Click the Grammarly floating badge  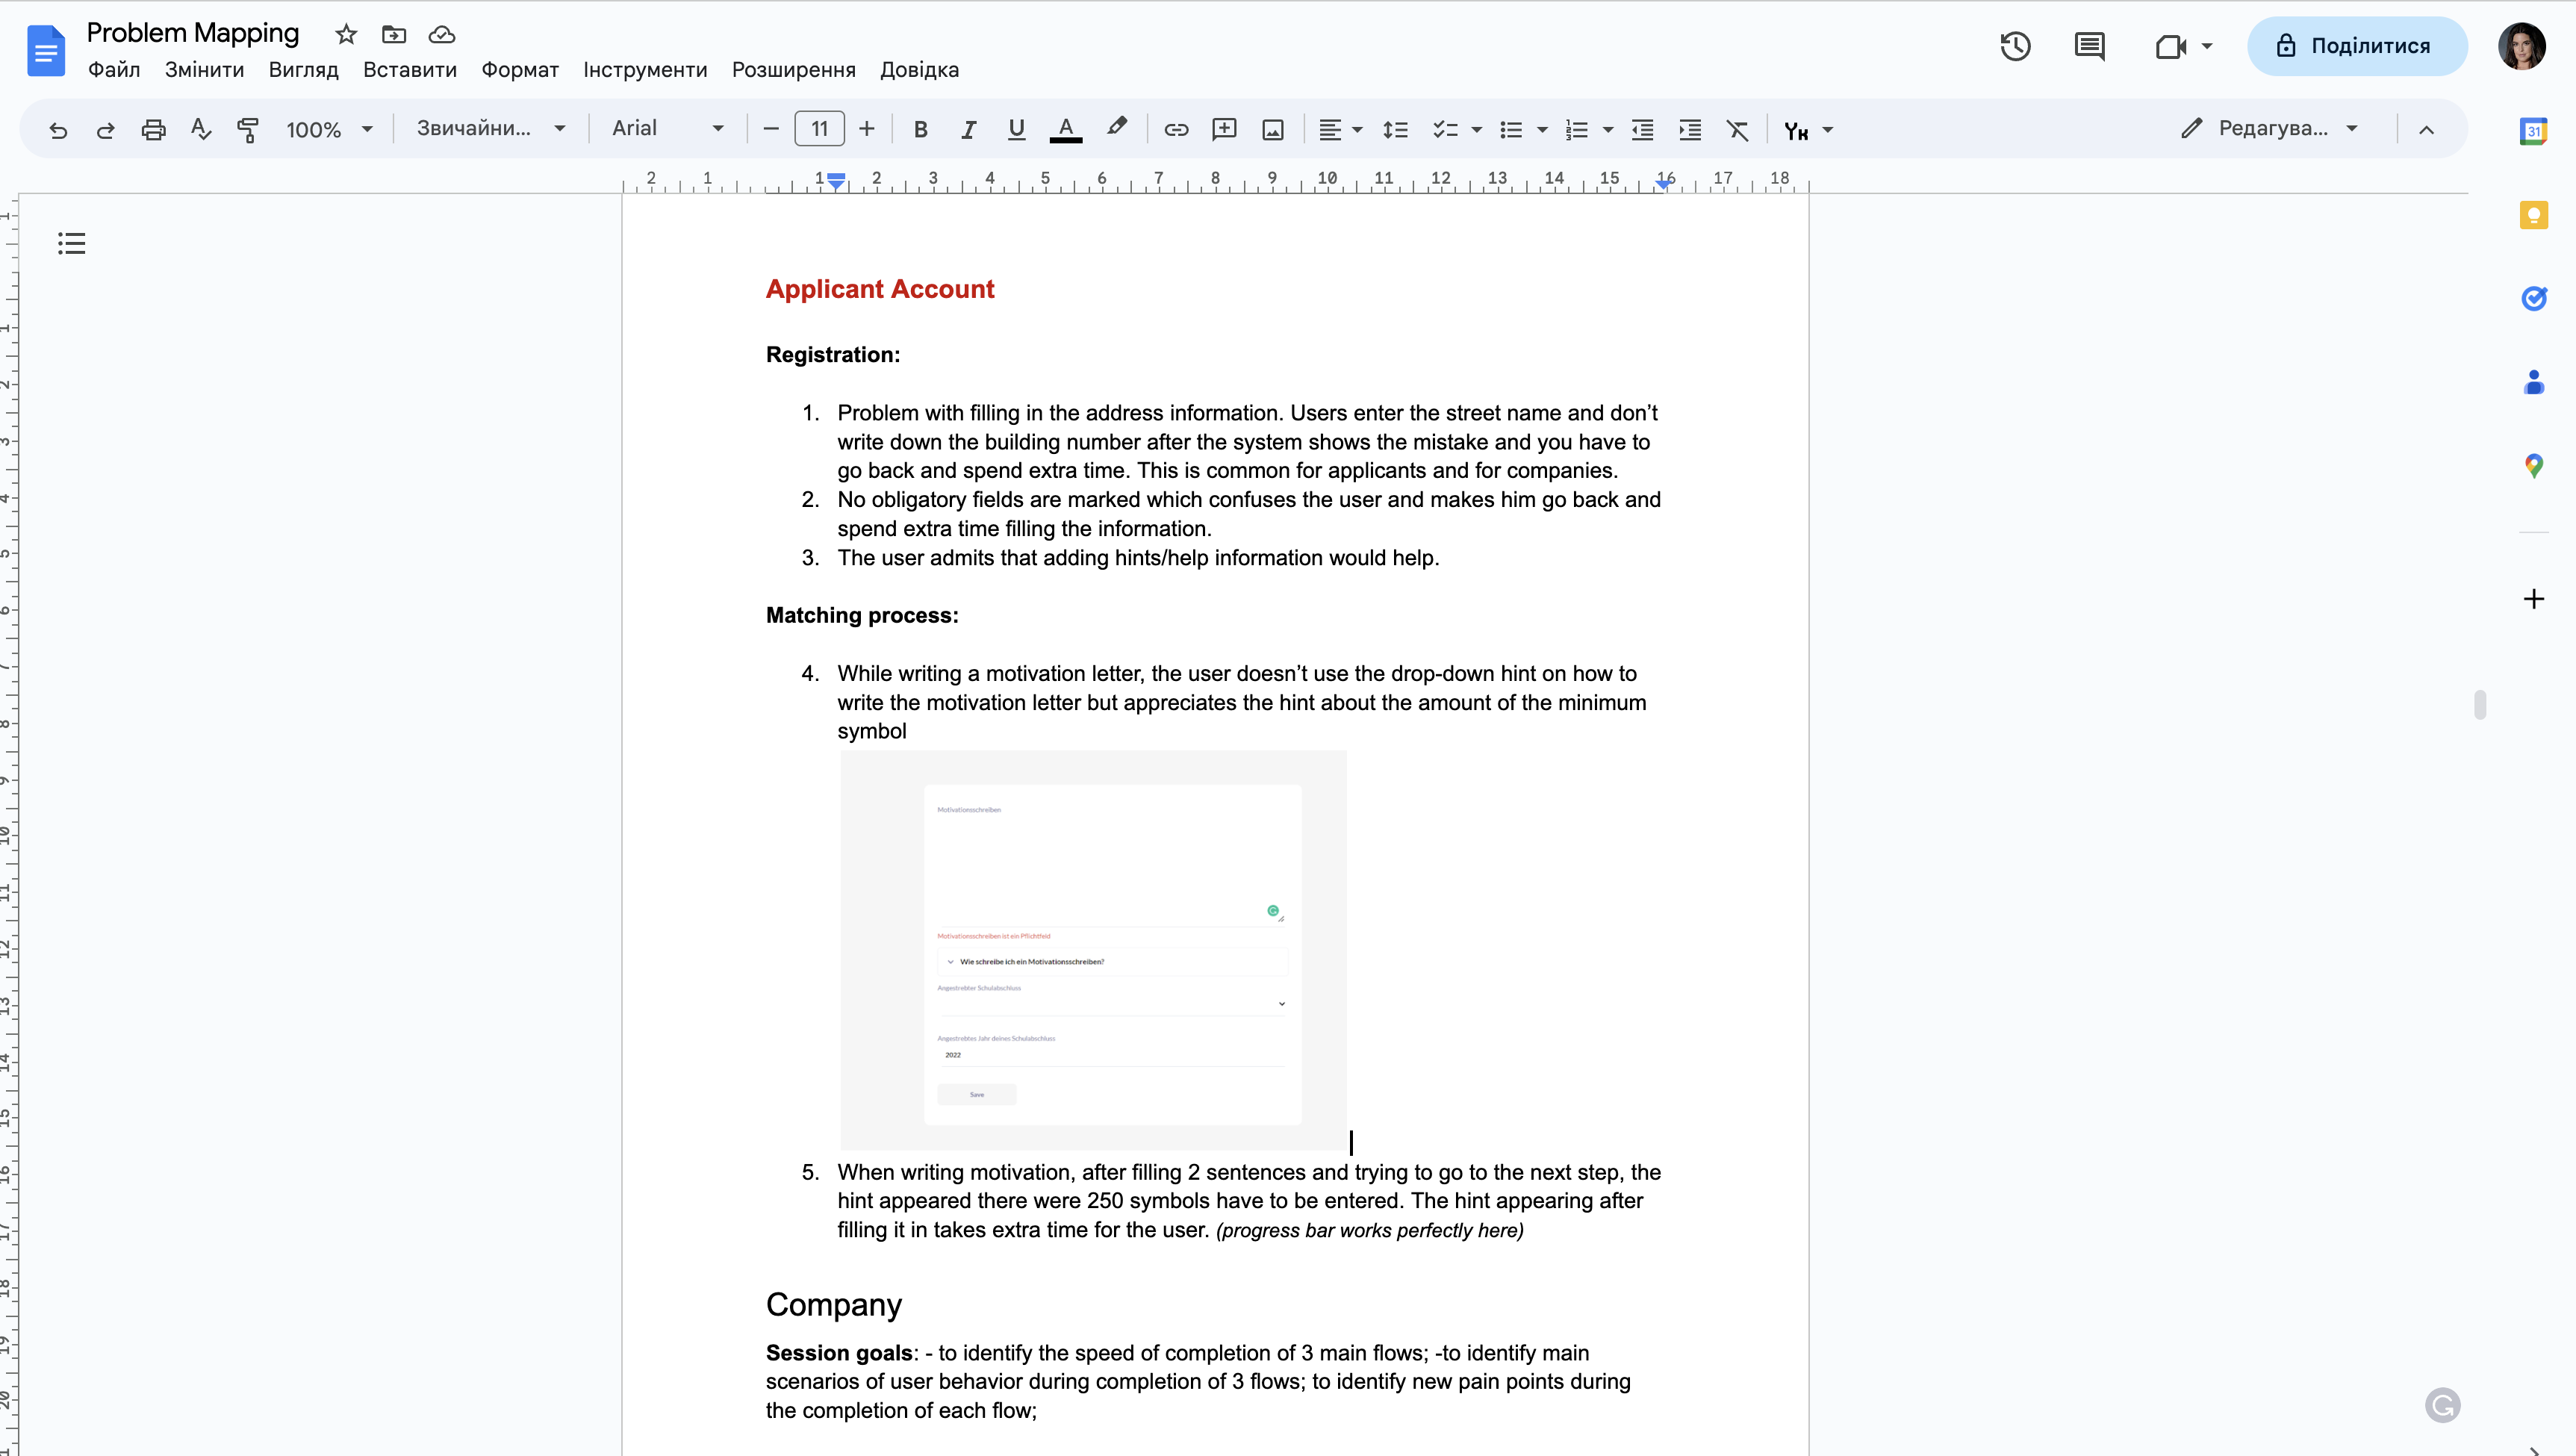point(2442,1405)
